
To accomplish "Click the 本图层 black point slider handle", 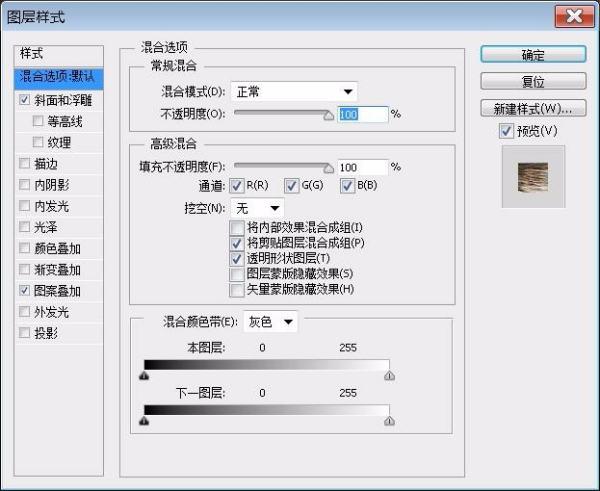I will (x=144, y=377).
